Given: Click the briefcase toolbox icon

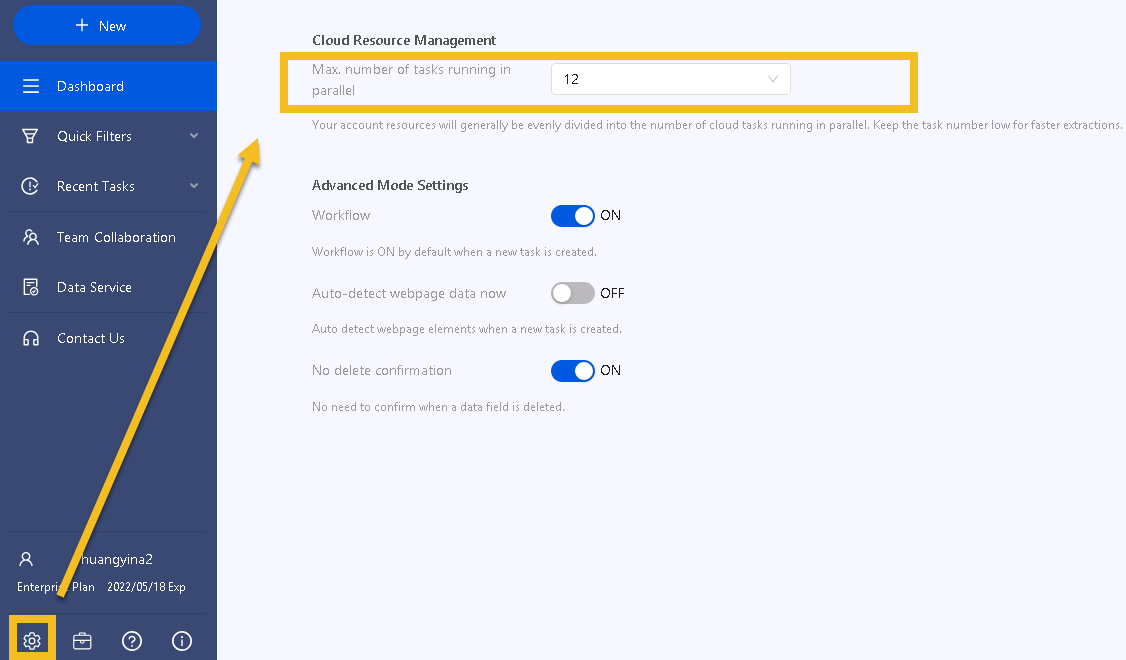Looking at the screenshot, I should pyautogui.click(x=83, y=641).
